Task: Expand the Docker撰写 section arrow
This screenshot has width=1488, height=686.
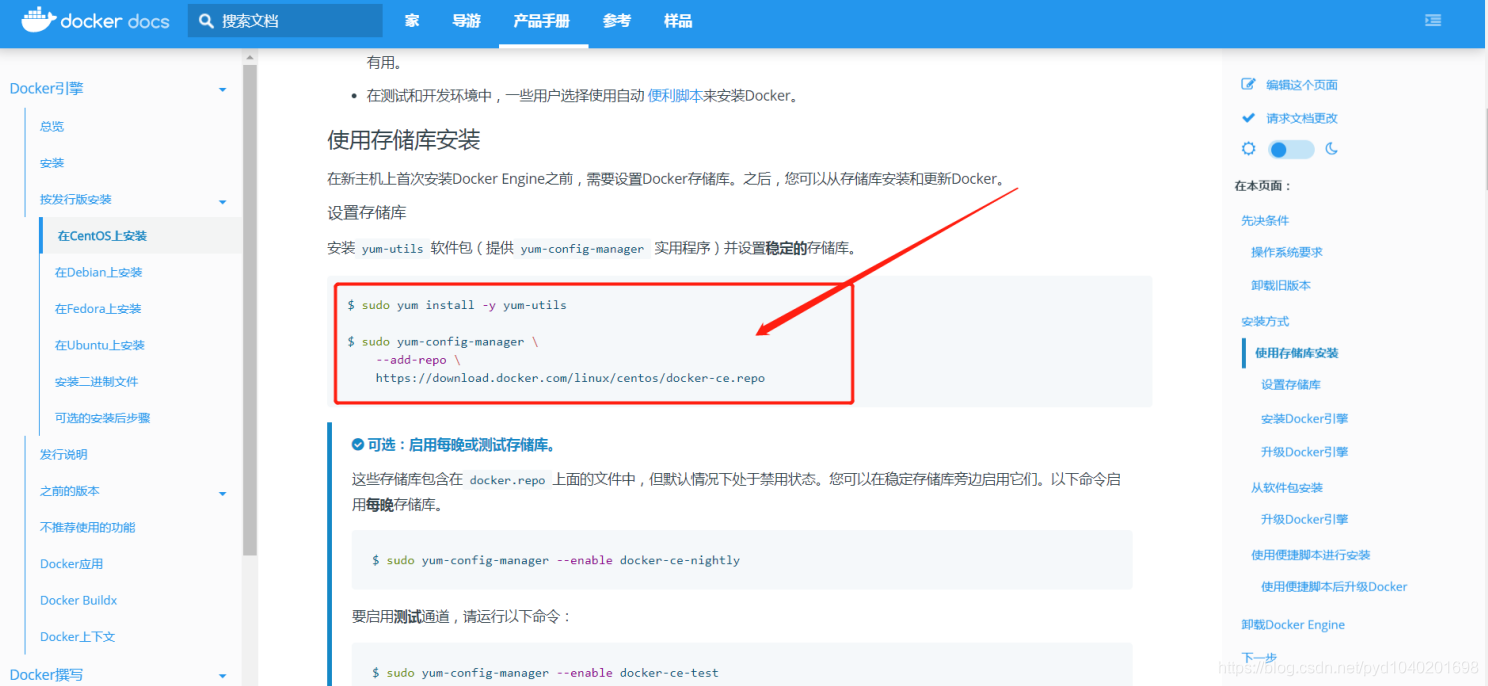Action: point(222,676)
